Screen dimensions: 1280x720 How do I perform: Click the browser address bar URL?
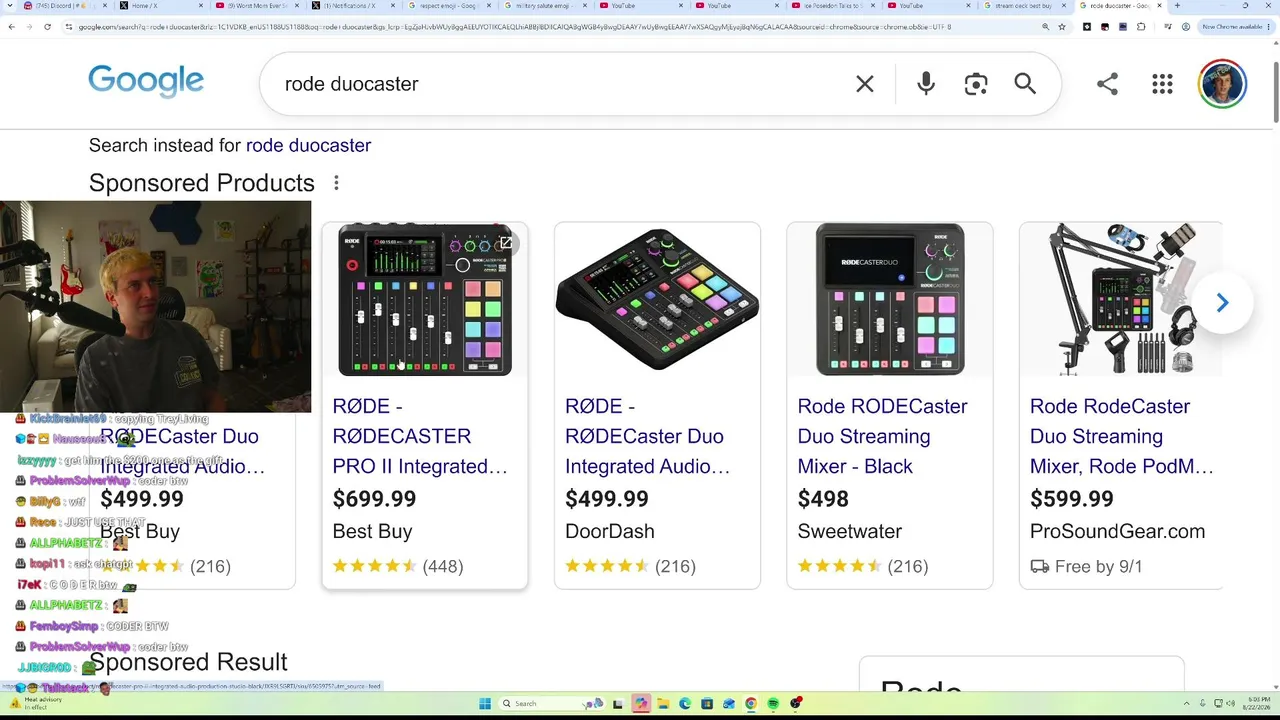pos(515,27)
